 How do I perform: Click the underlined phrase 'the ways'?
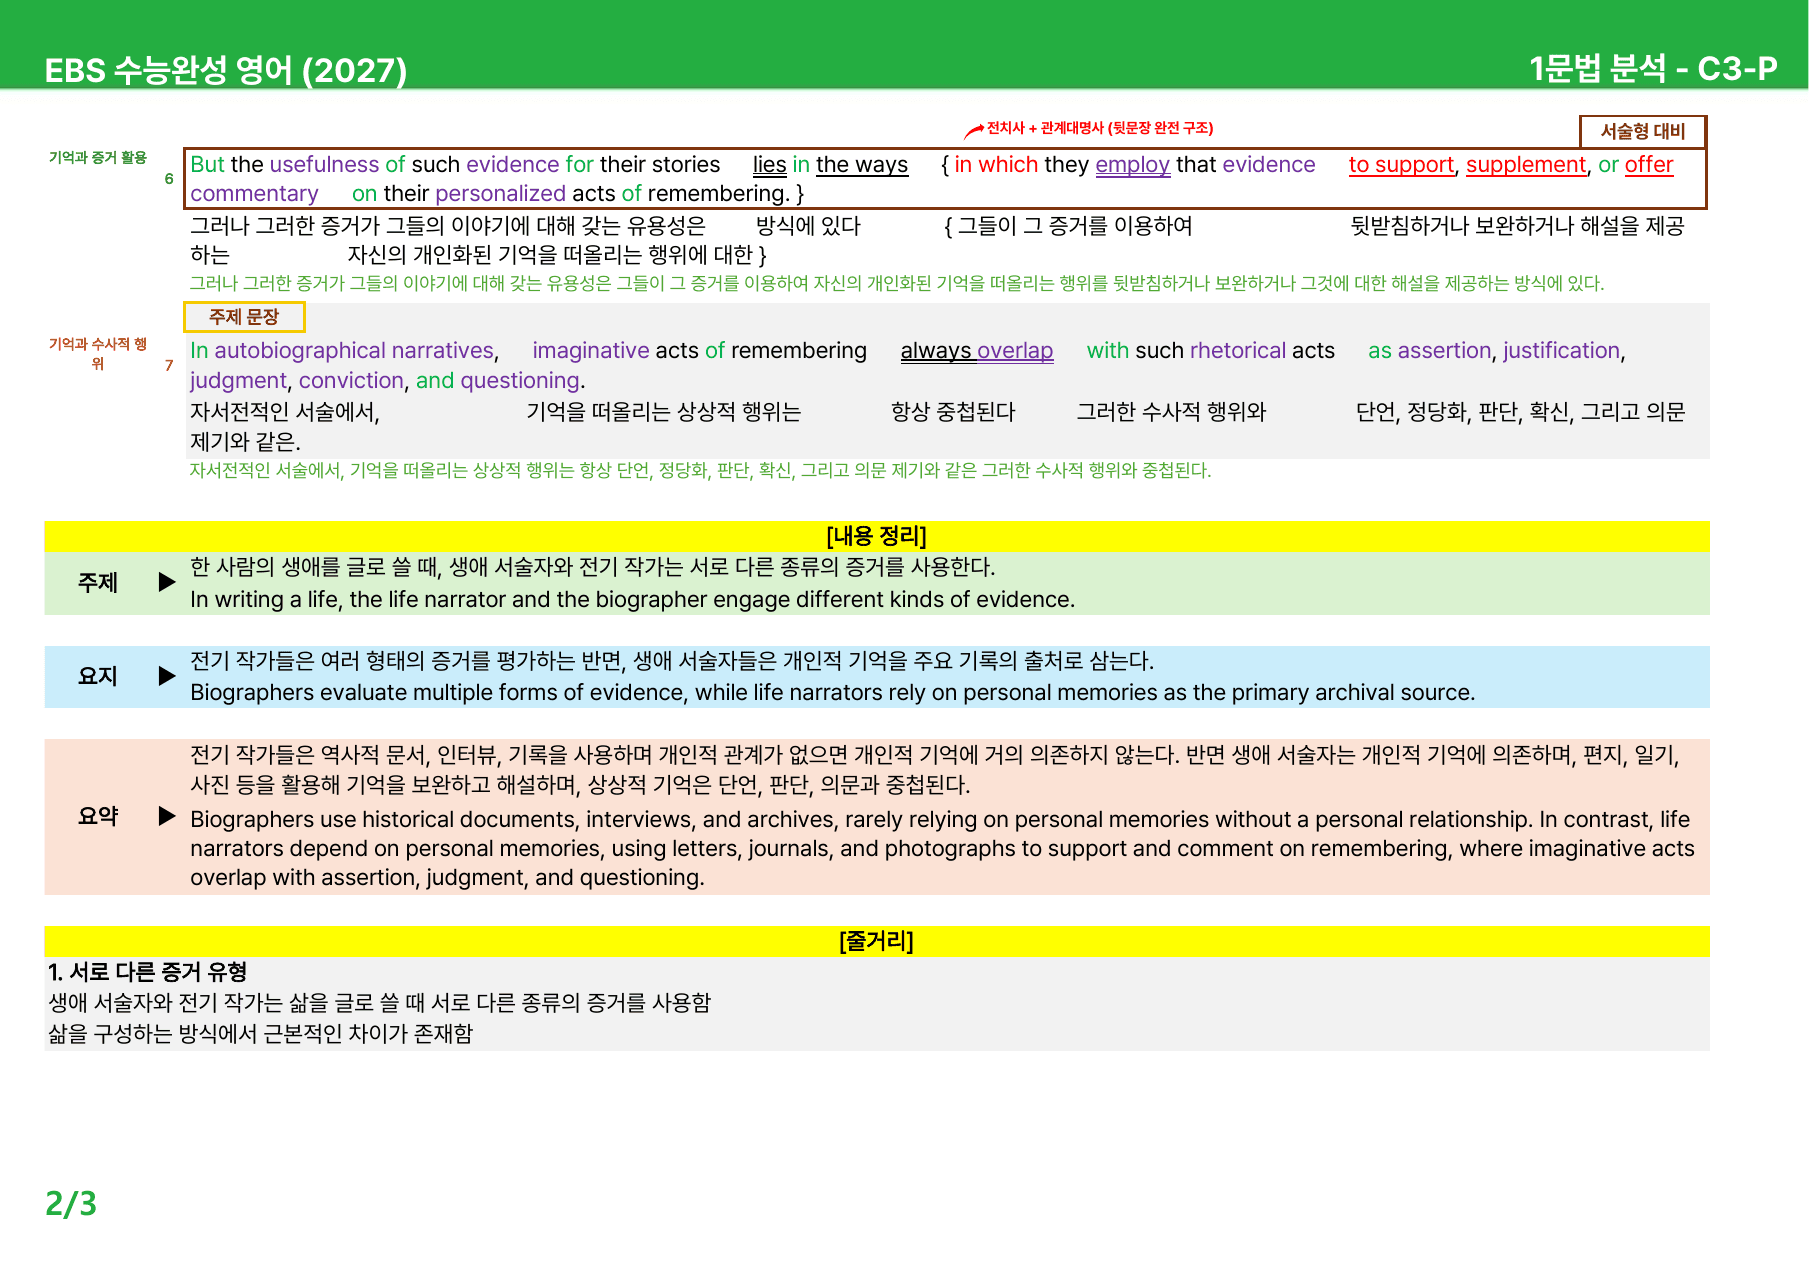pyautogui.click(x=862, y=165)
